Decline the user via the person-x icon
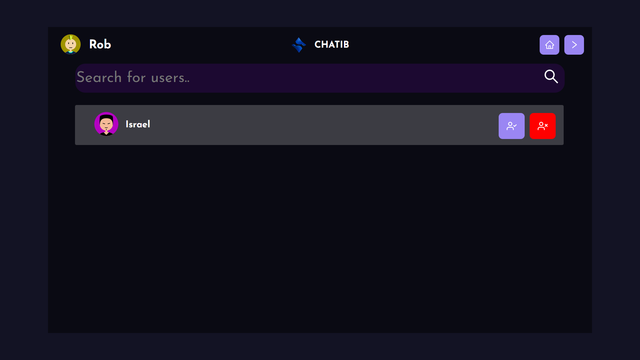Image resolution: width=640 pixels, height=360 pixels. [x=542, y=126]
